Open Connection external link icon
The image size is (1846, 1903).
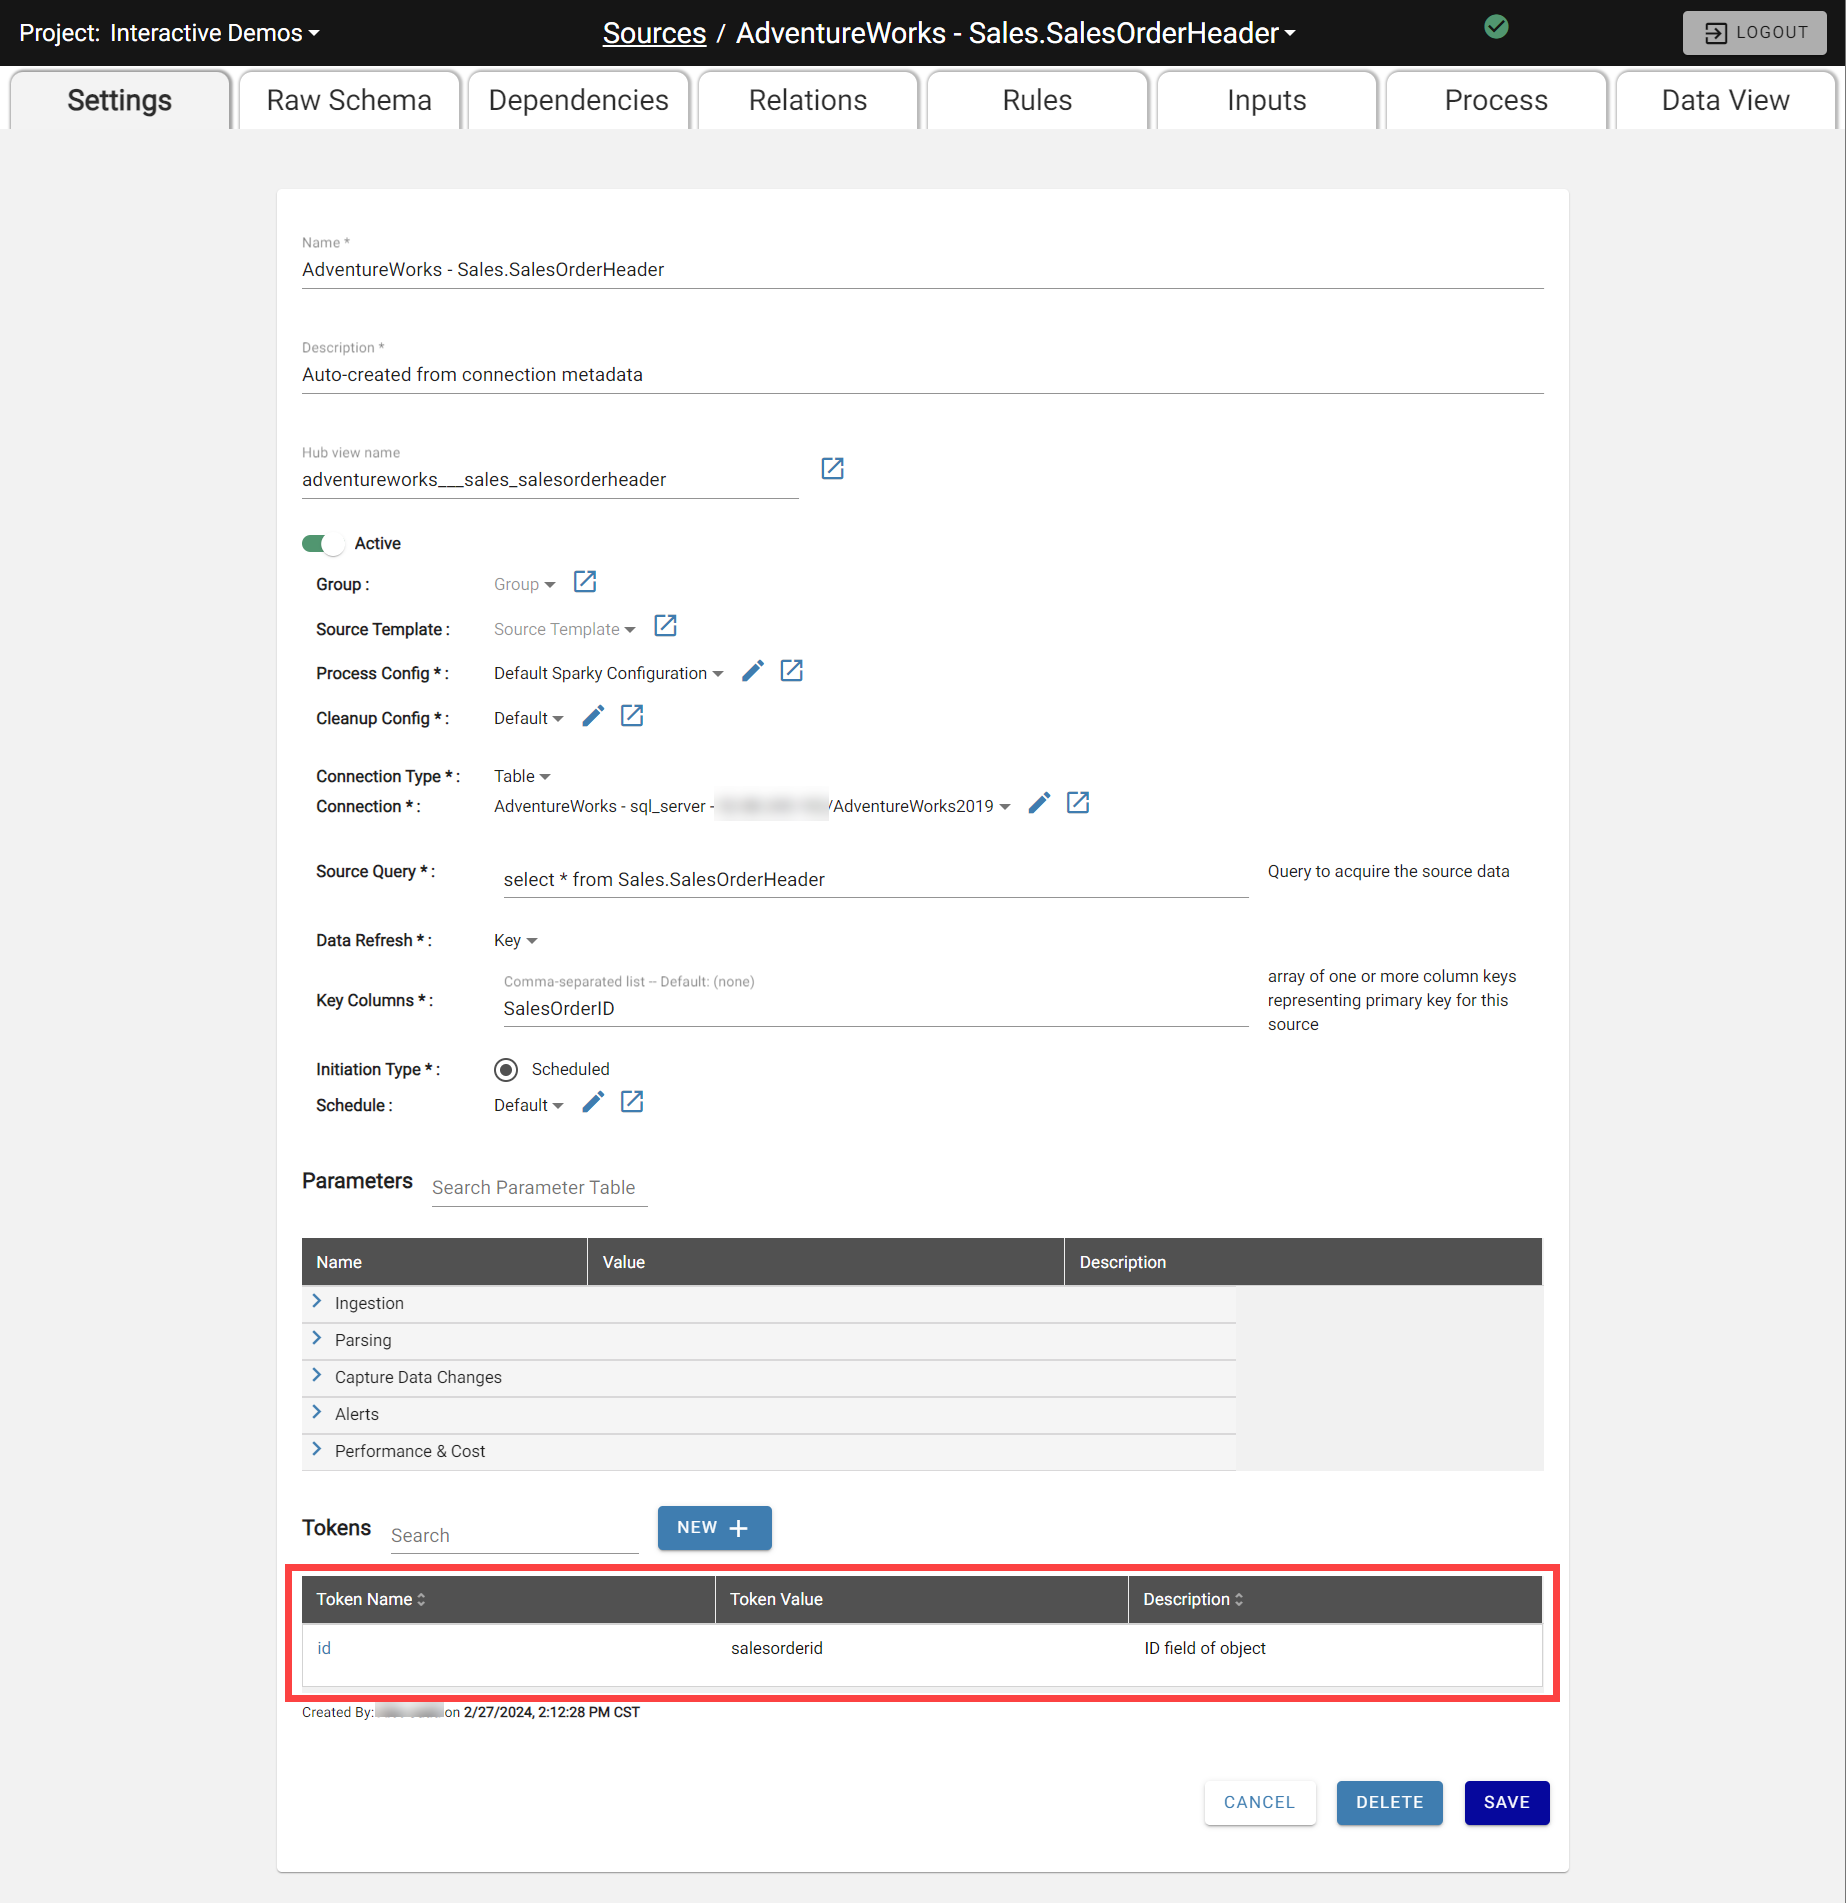(1078, 803)
